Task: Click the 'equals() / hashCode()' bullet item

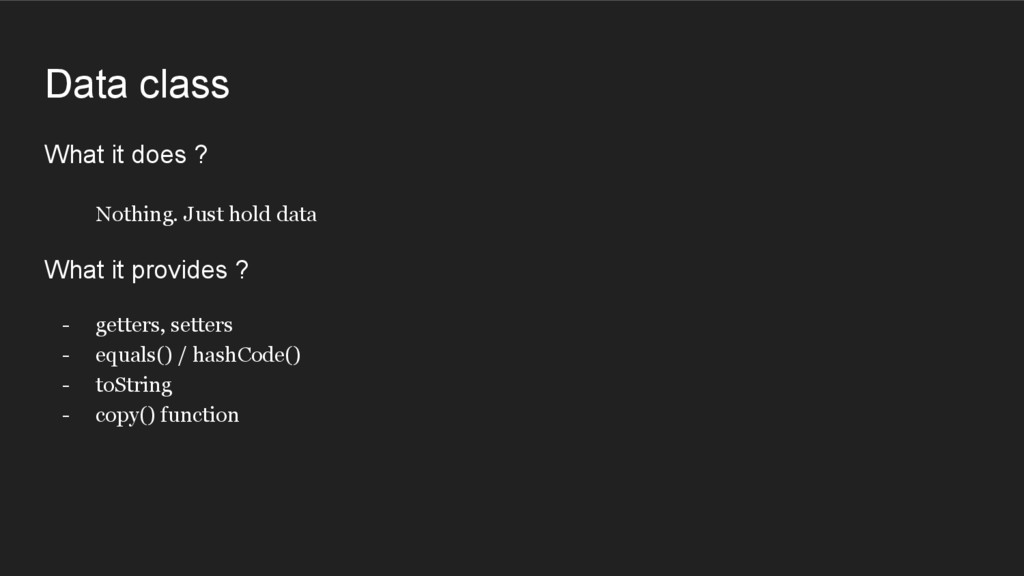Action: click(198, 355)
